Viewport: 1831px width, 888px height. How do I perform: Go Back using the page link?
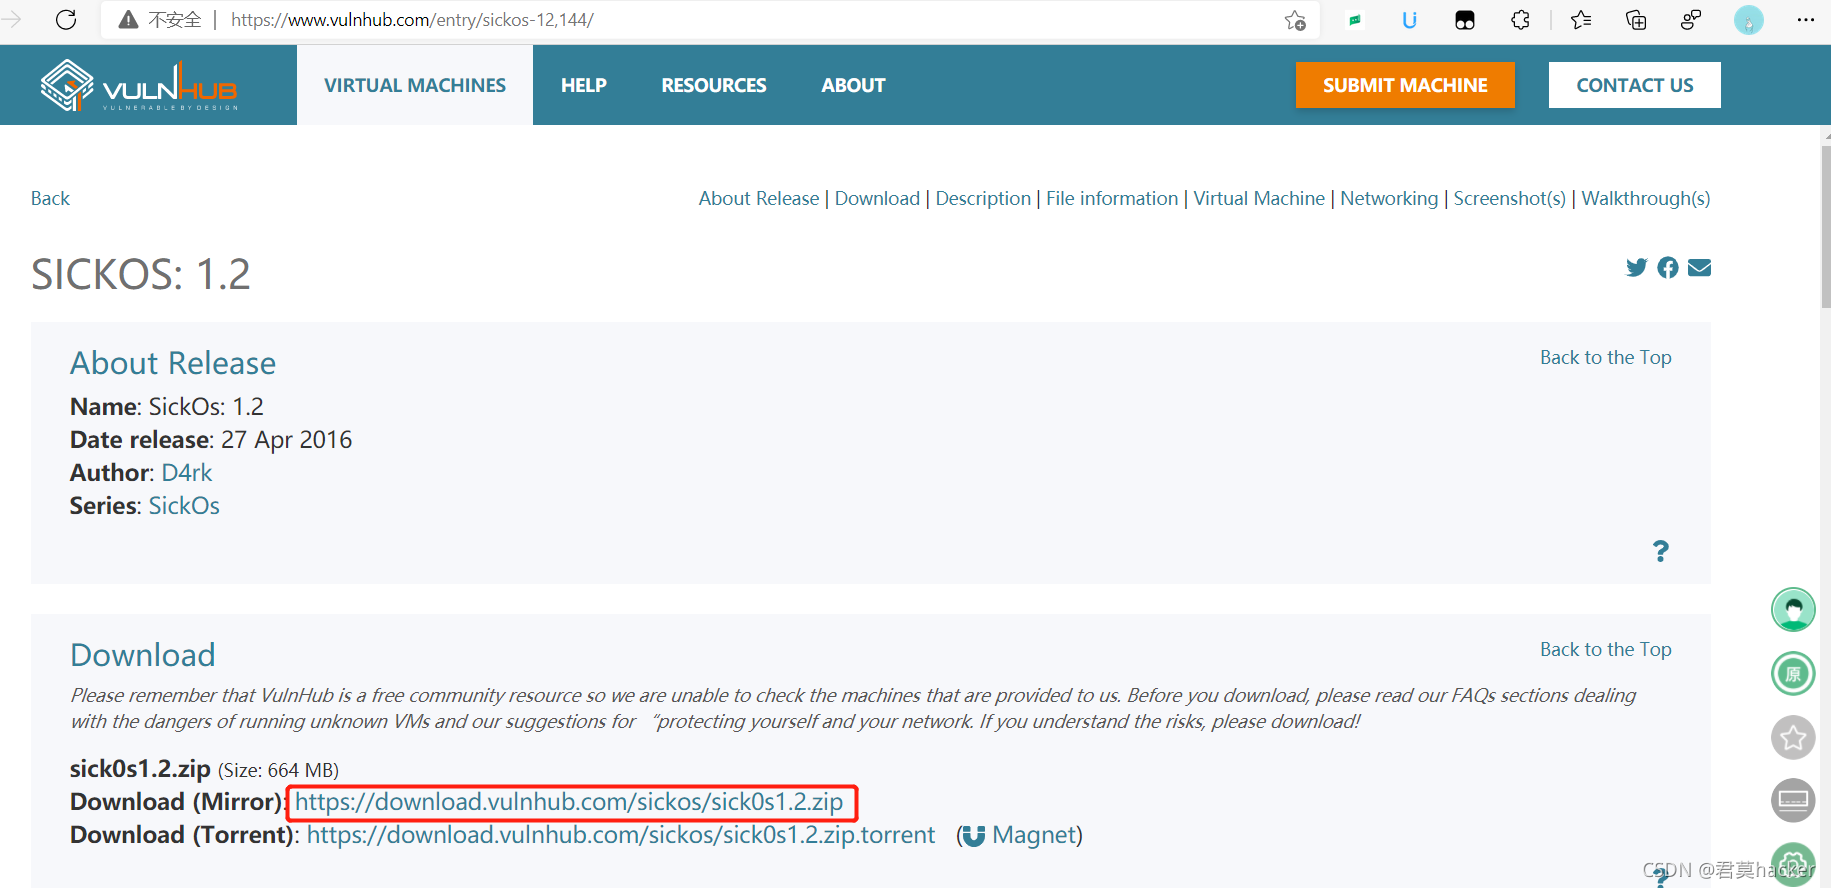(50, 198)
